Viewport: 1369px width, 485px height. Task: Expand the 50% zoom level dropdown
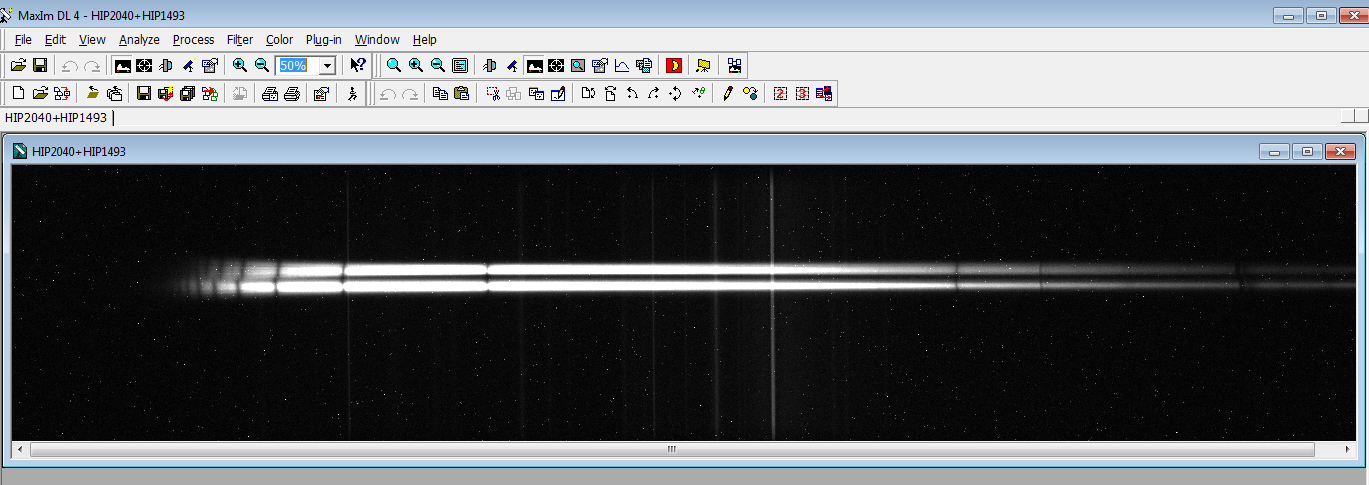coord(326,66)
